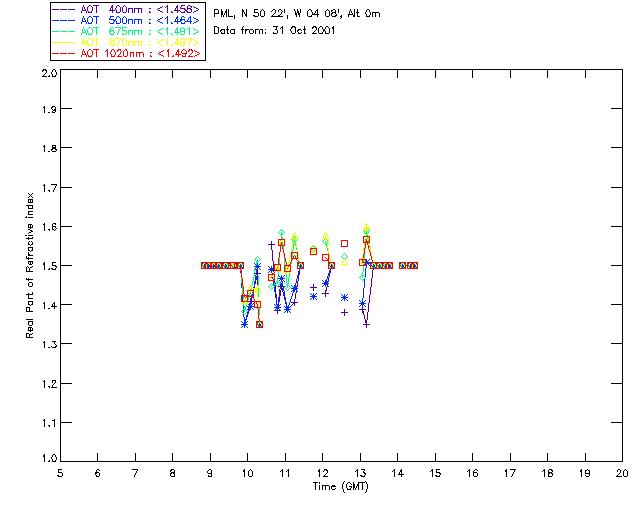This screenshot has width=640, height=512.
Task: Click the red dashed line sample in legend
Action: tap(64, 53)
